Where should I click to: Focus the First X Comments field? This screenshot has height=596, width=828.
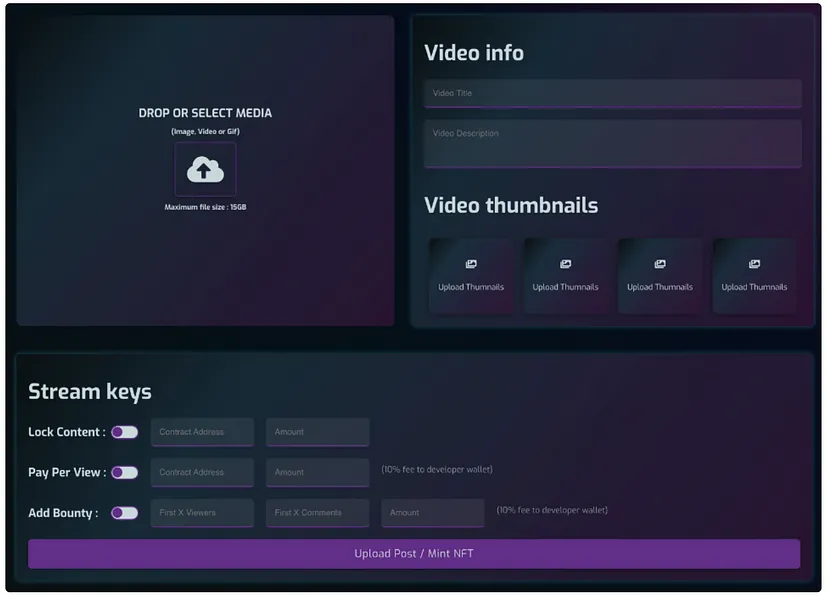tap(317, 513)
